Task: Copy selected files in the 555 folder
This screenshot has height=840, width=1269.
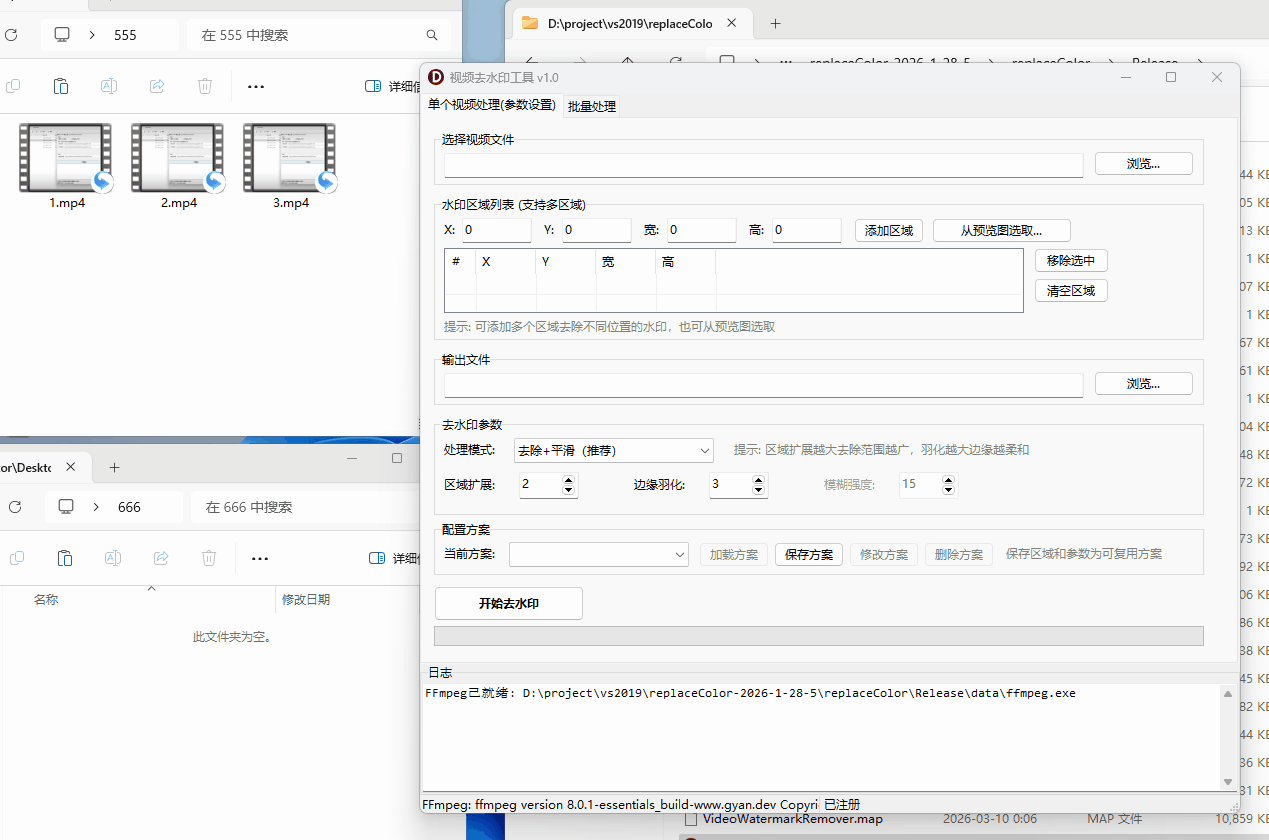Action: coord(13,86)
